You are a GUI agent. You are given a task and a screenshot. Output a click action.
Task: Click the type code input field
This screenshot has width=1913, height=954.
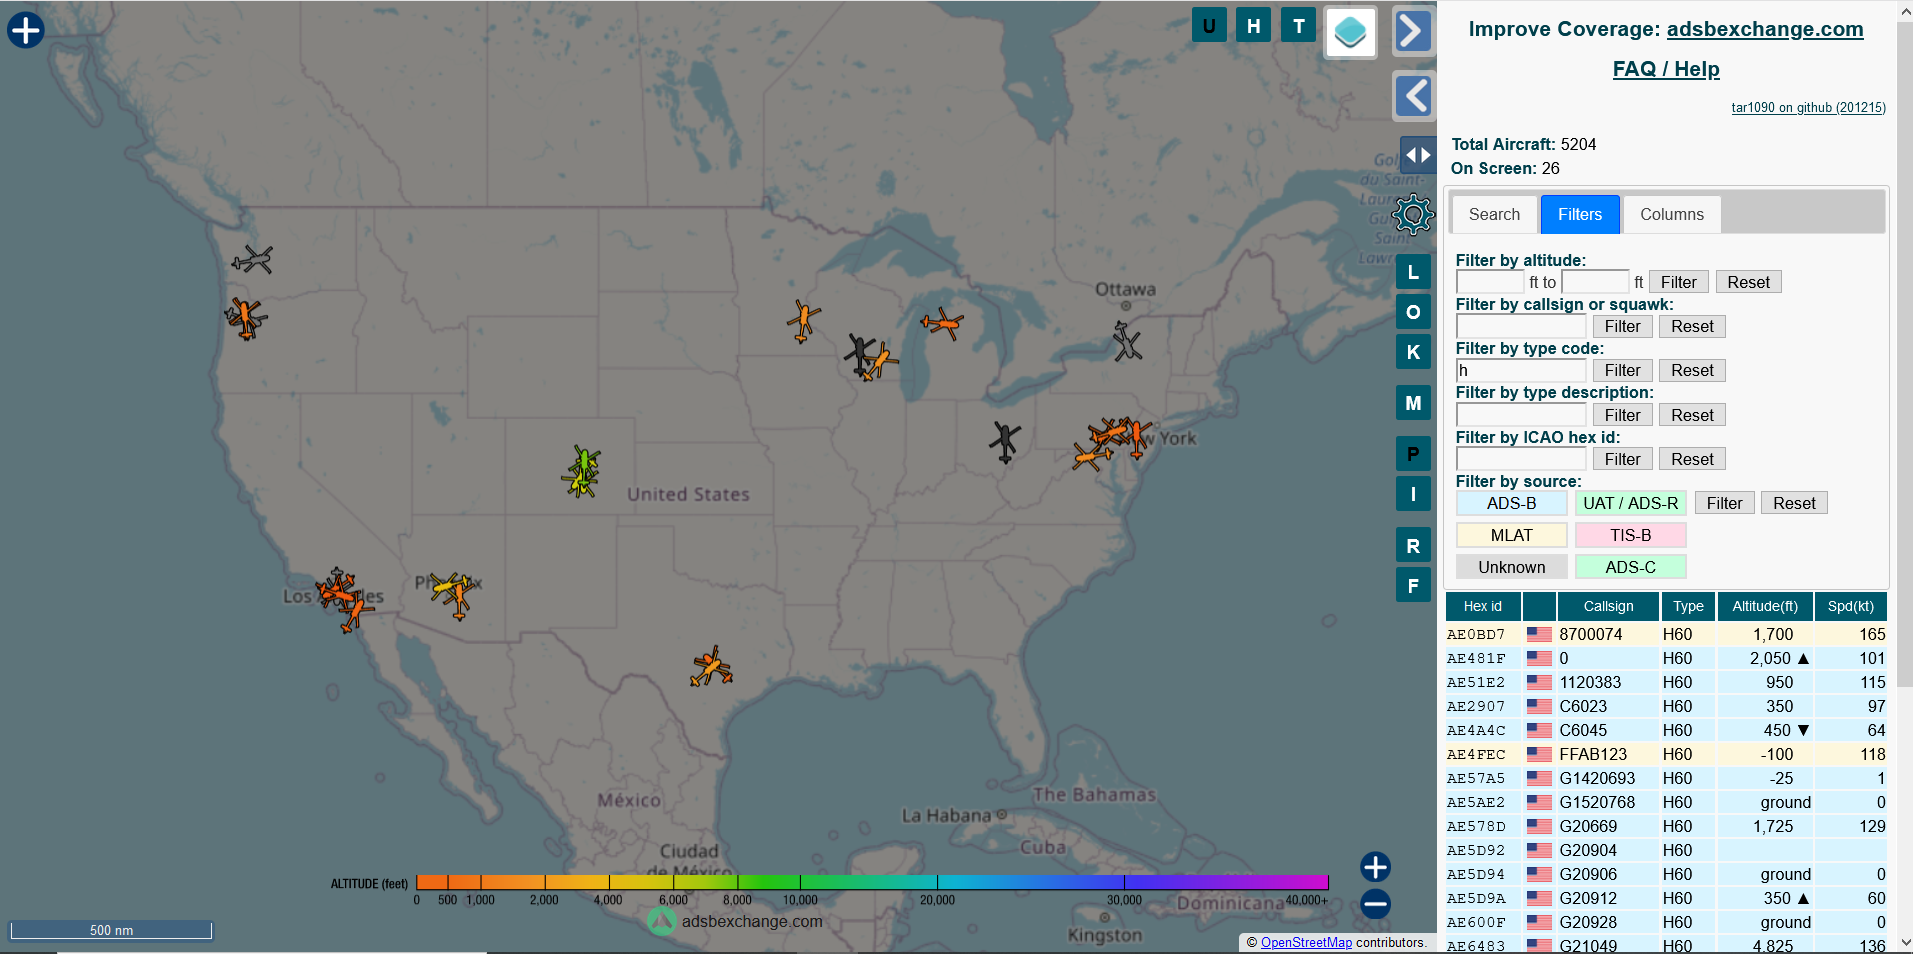(x=1521, y=370)
